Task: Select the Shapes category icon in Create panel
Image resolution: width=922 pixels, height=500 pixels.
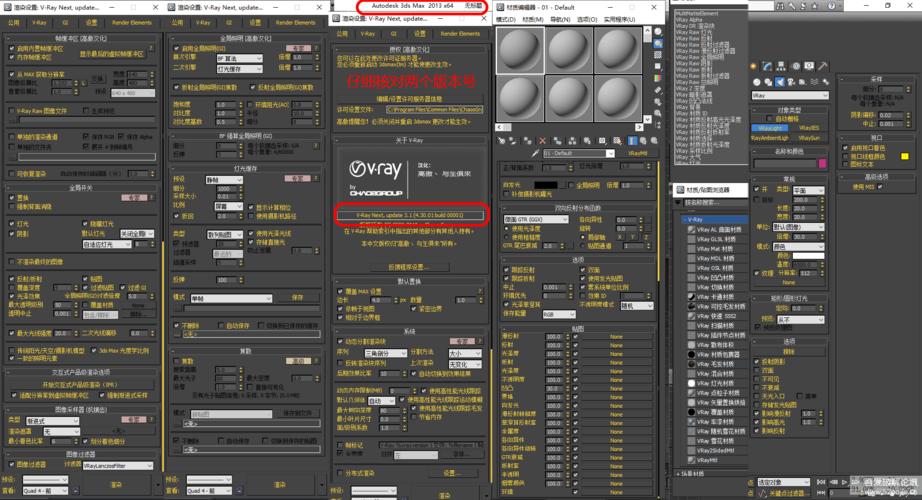Action: 769,82
